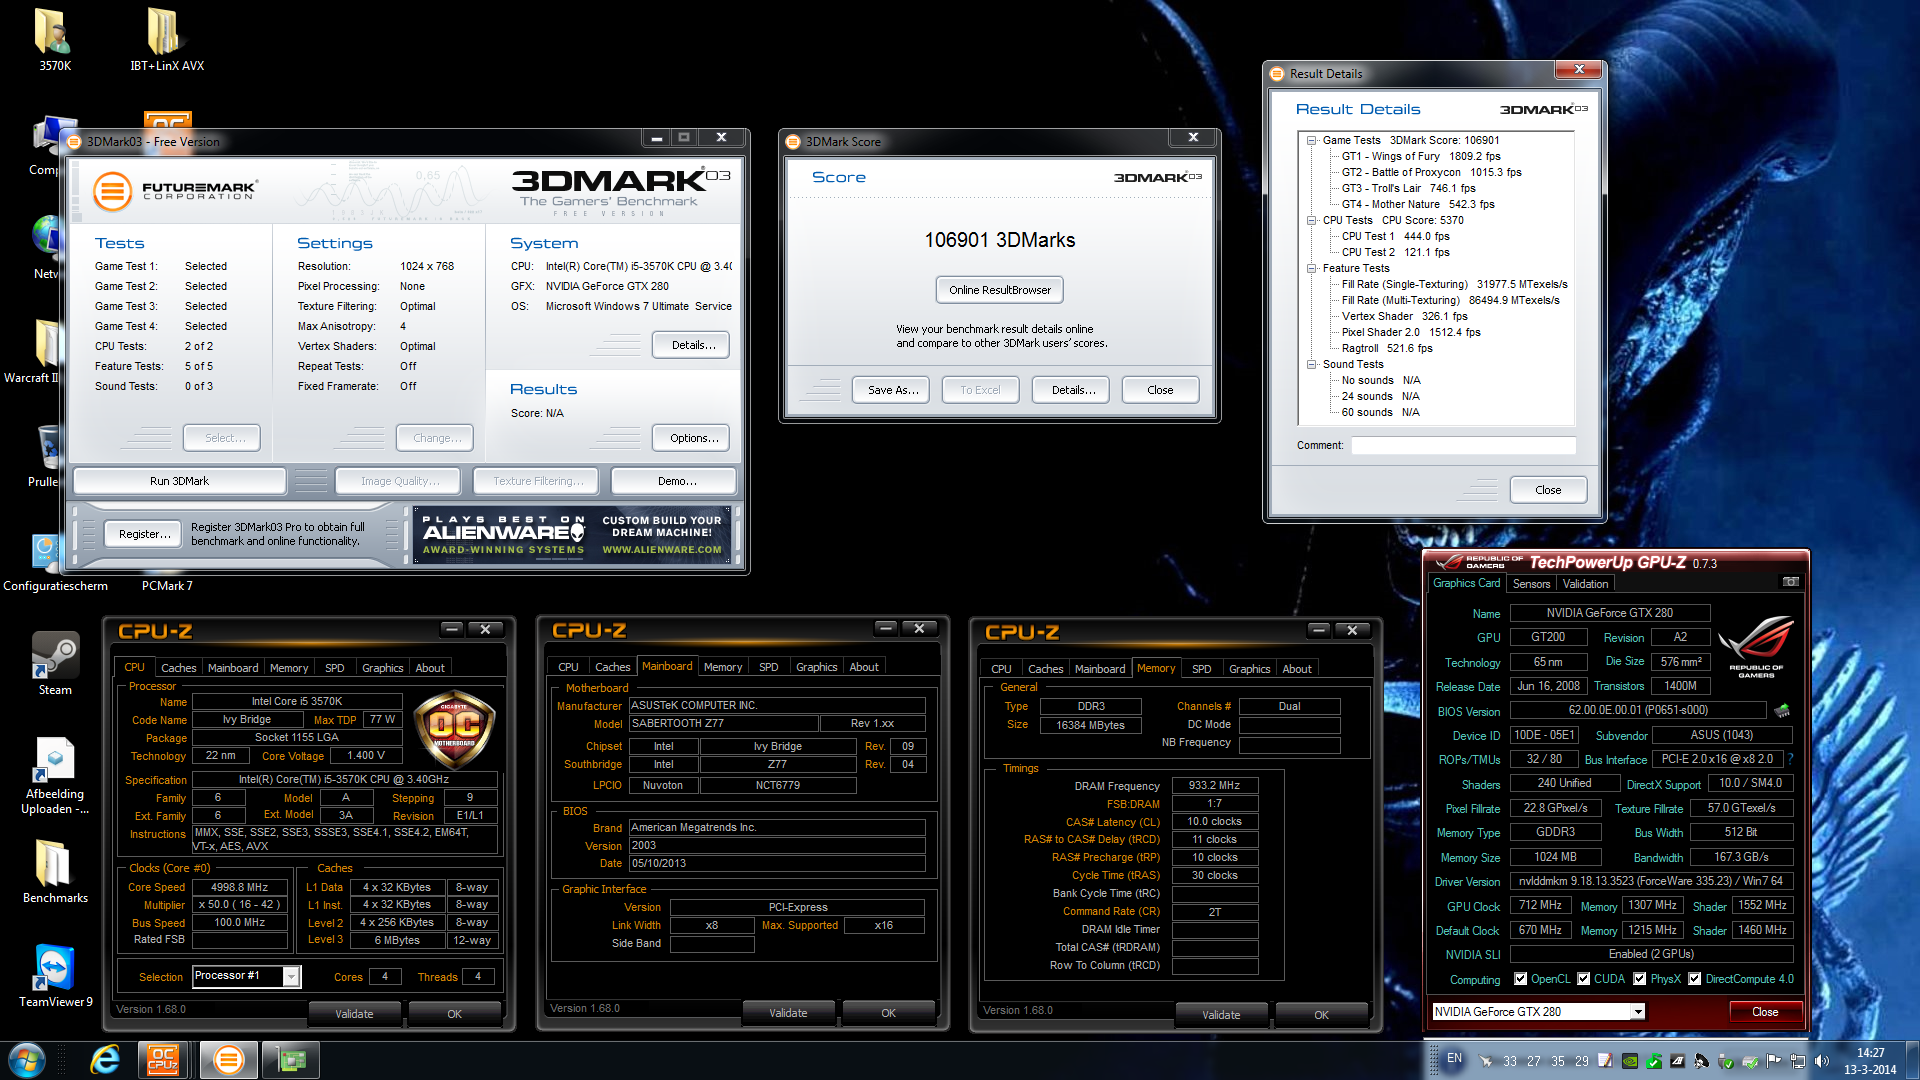Select GT1 - Wings of Fury result
Image resolution: width=1920 pixels, height=1080 pixels.
pyautogui.click(x=1421, y=156)
